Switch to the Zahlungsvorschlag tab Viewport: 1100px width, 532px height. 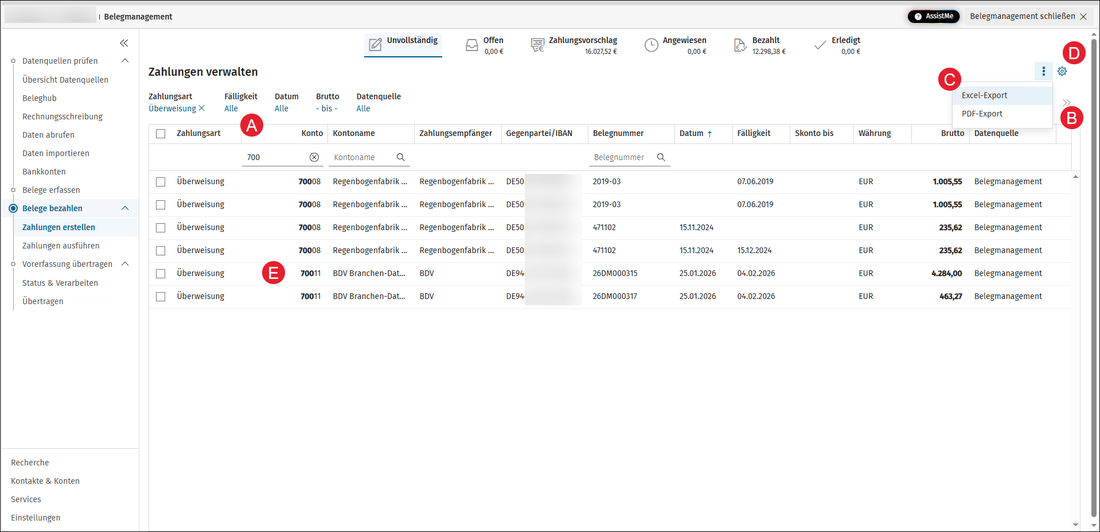(x=574, y=45)
